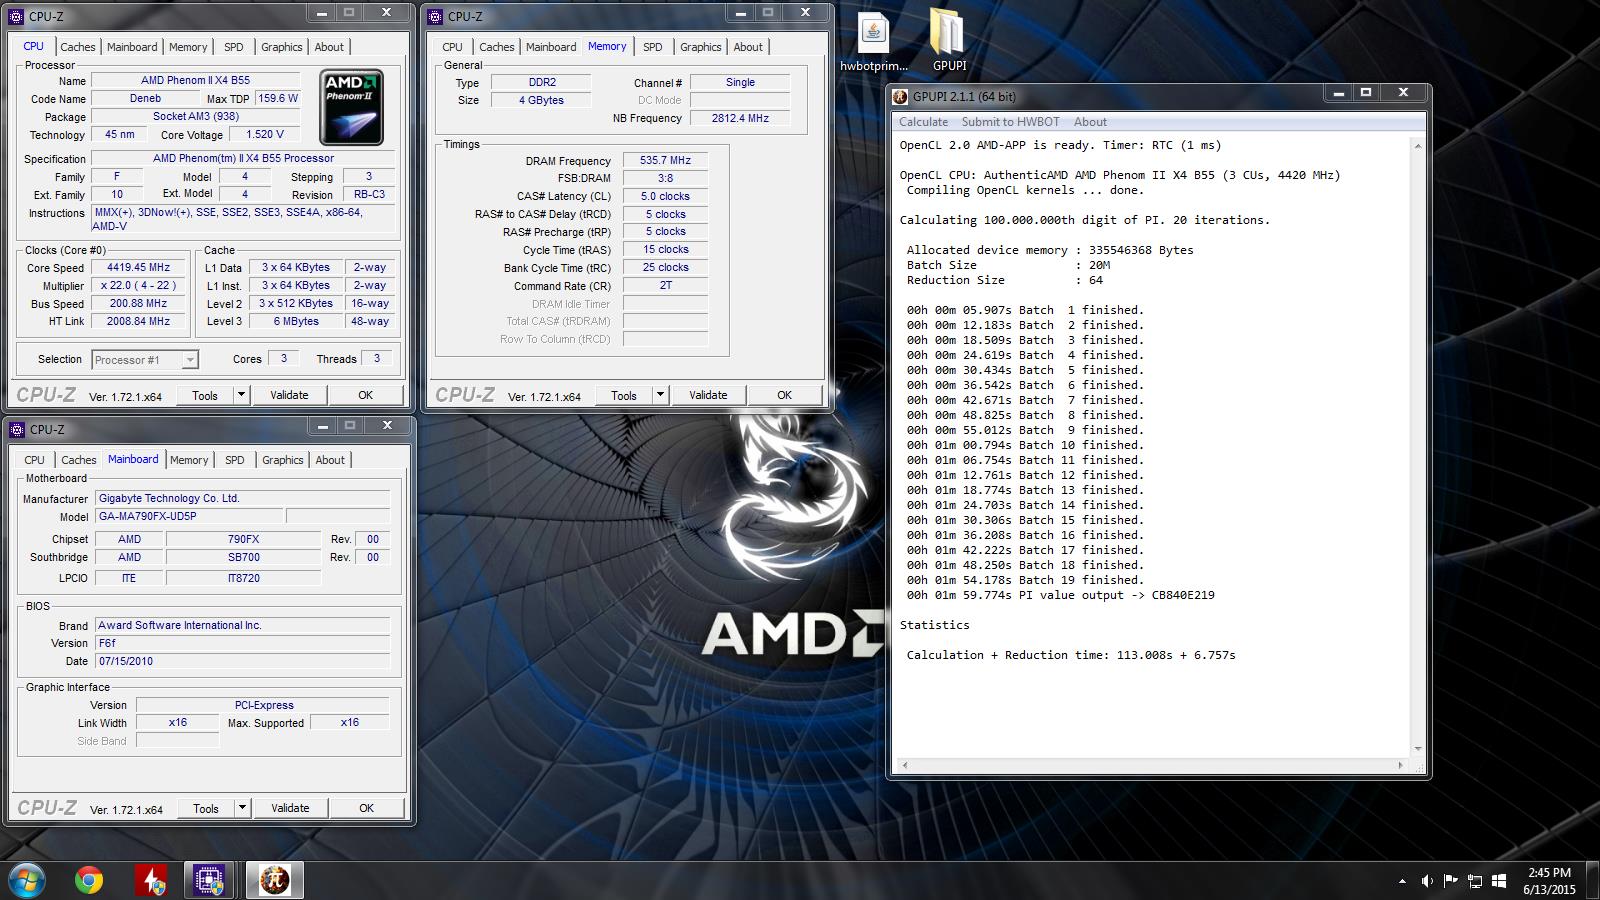Open the GPUPI desktop folder icon
1600x900 pixels.
click(x=948, y=42)
